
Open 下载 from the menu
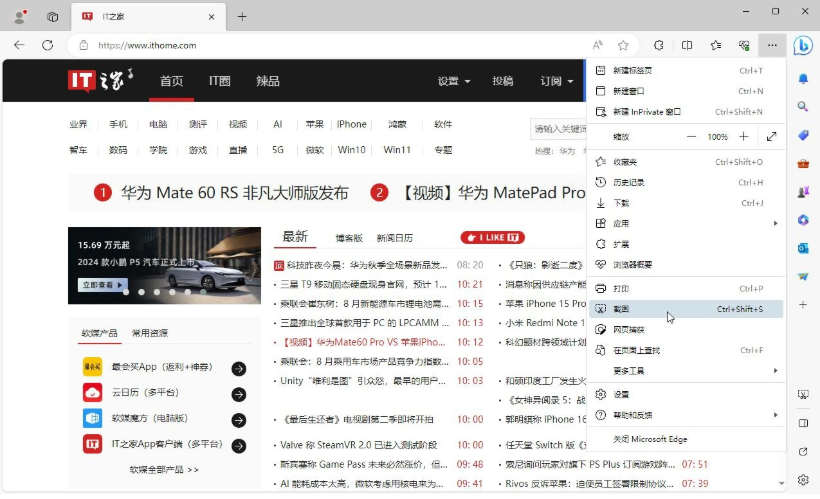tap(686, 203)
